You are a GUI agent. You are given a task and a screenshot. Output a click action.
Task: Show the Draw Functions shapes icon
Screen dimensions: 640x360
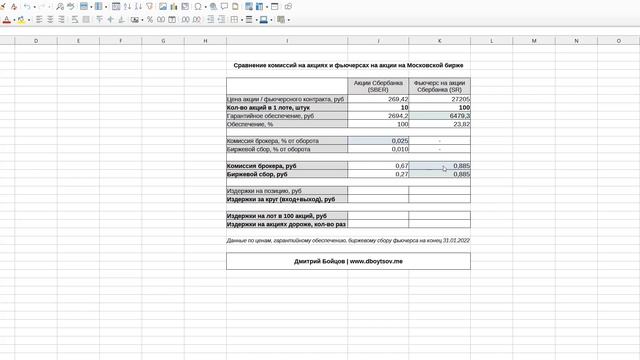click(288, 7)
